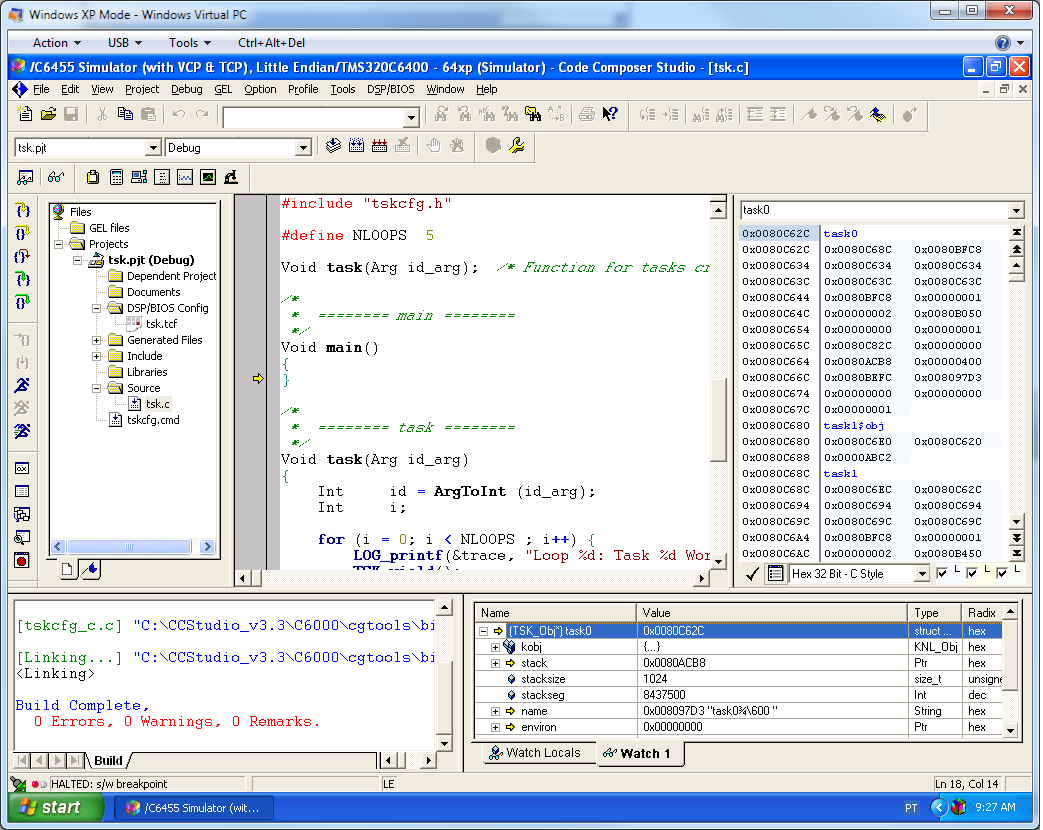
Task: Select tsk.c in the project tree
Action: 158,404
